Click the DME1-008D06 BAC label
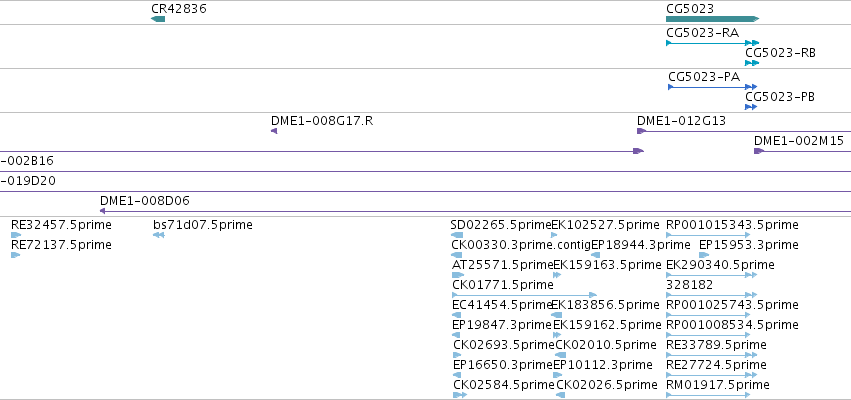The image size is (851, 400). click(x=145, y=201)
